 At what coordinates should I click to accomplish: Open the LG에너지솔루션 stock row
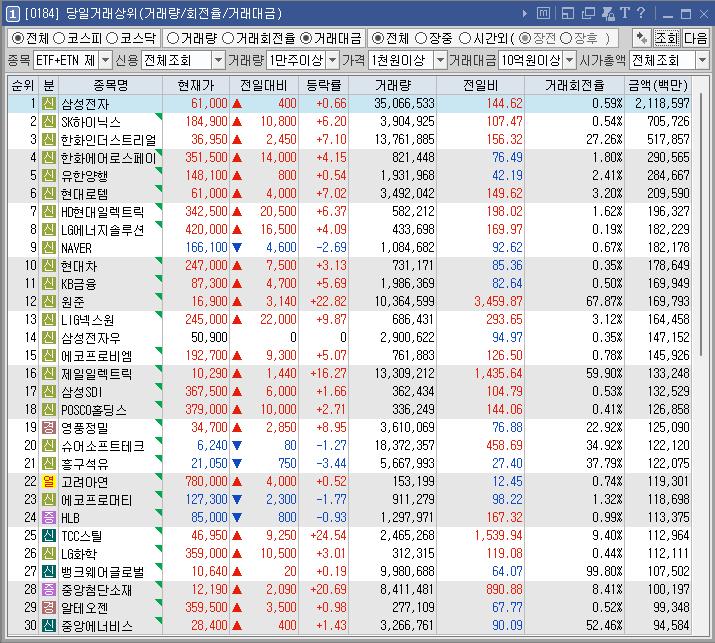pyautogui.click(x=349, y=229)
